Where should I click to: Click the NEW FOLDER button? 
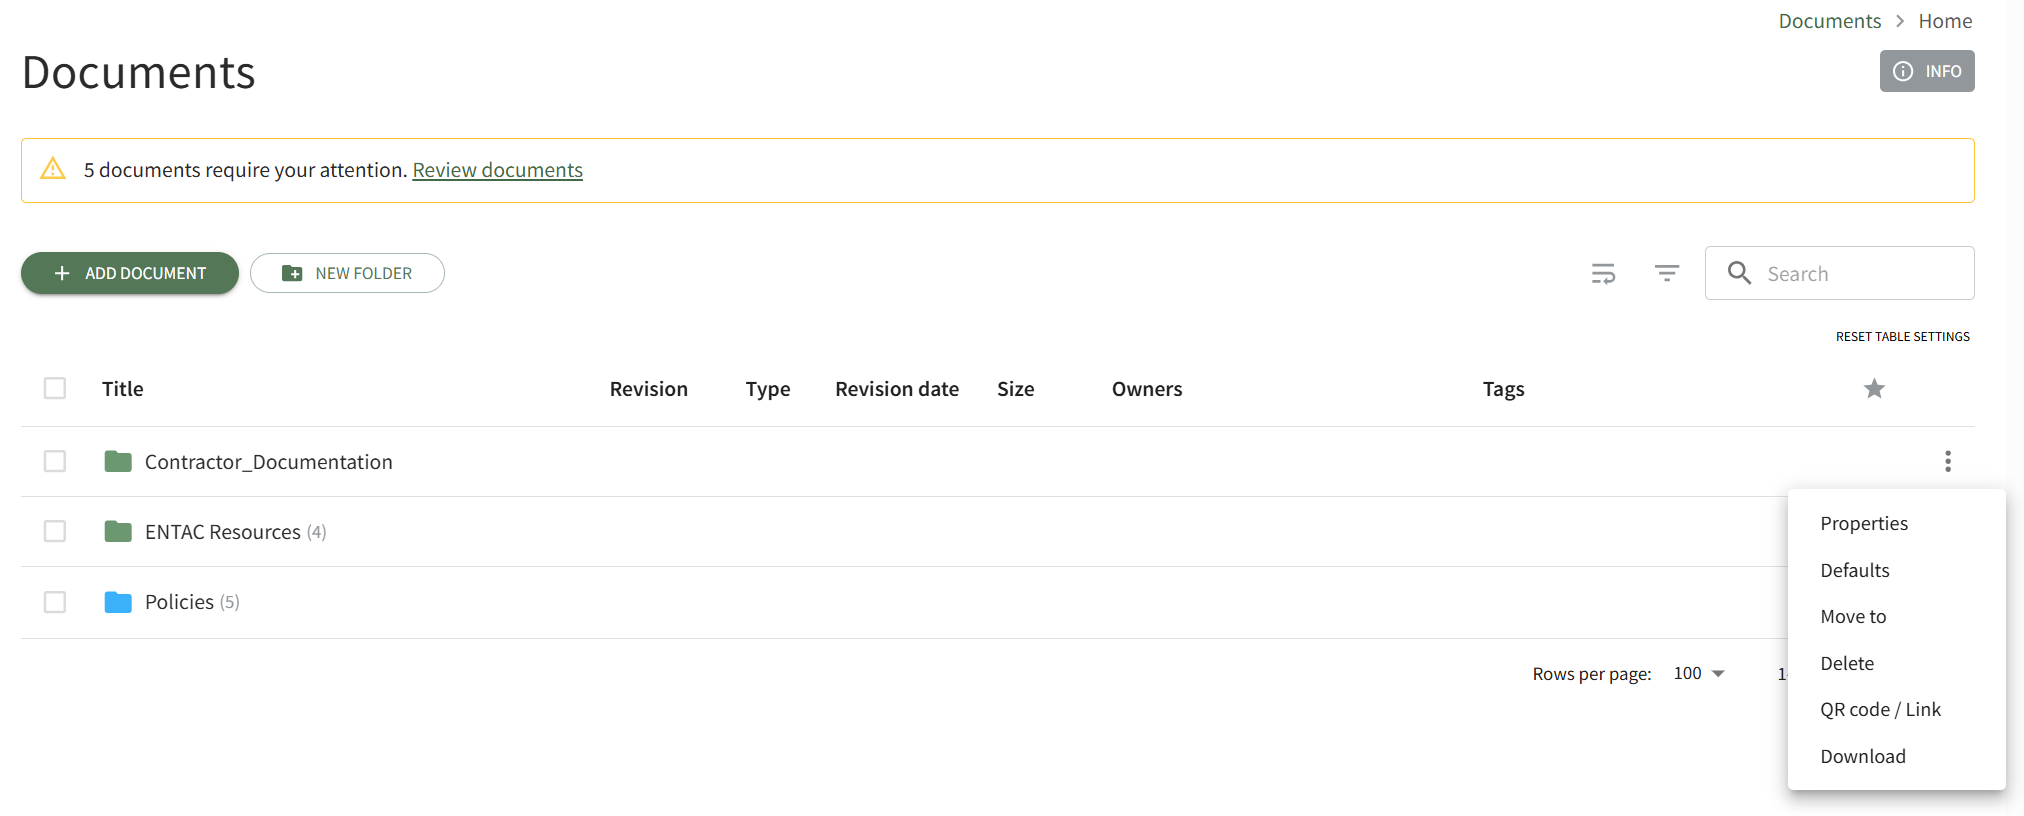coord(347,273)
